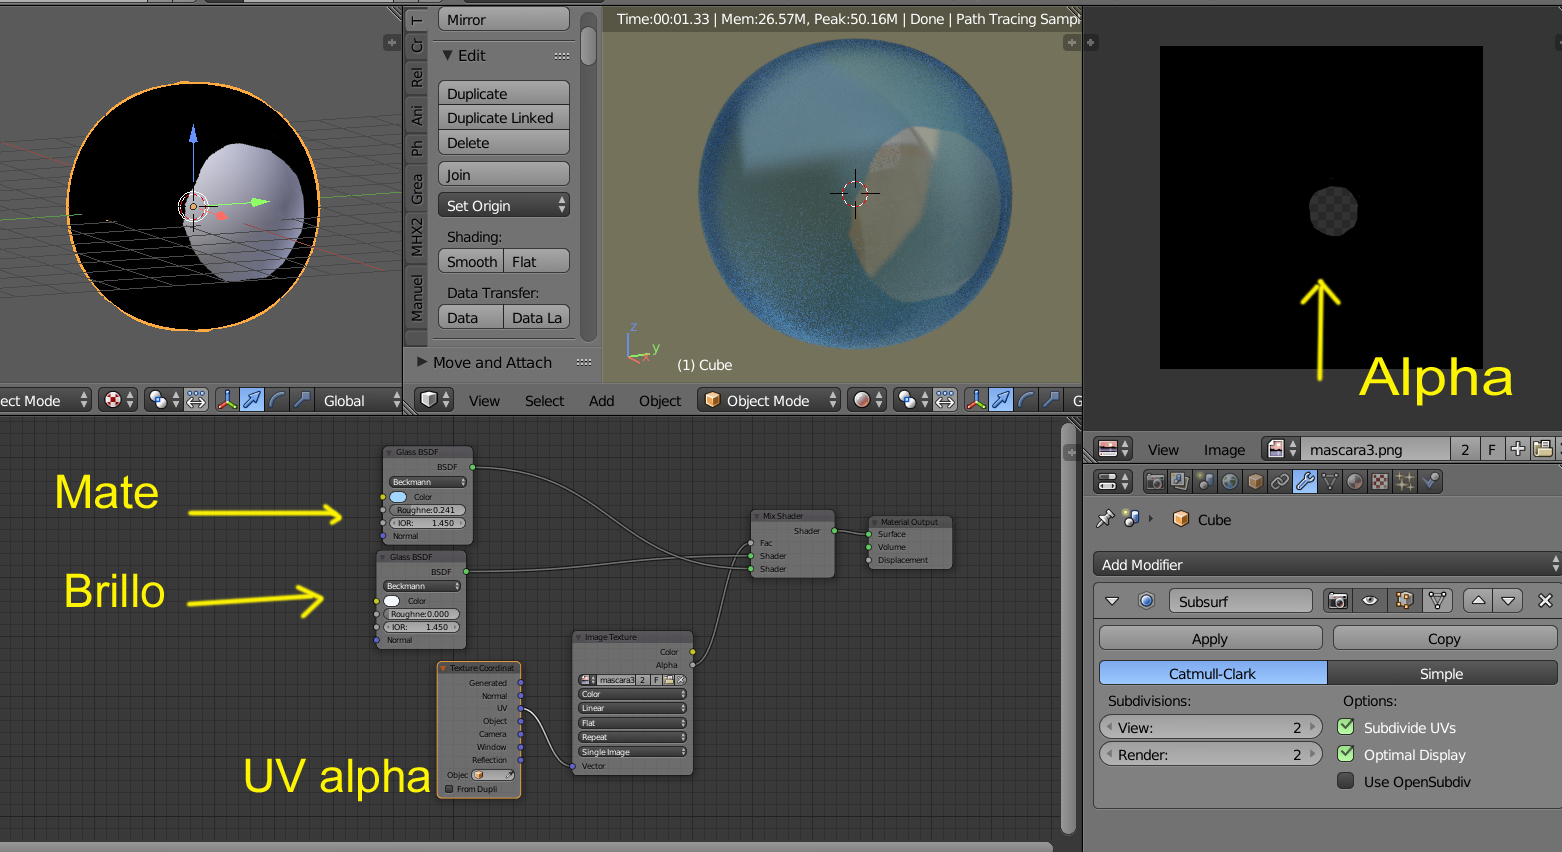This screenshot has width=1562, height=852.
Task: Expand the Move and Attach panel
Action: click(492, 363)
